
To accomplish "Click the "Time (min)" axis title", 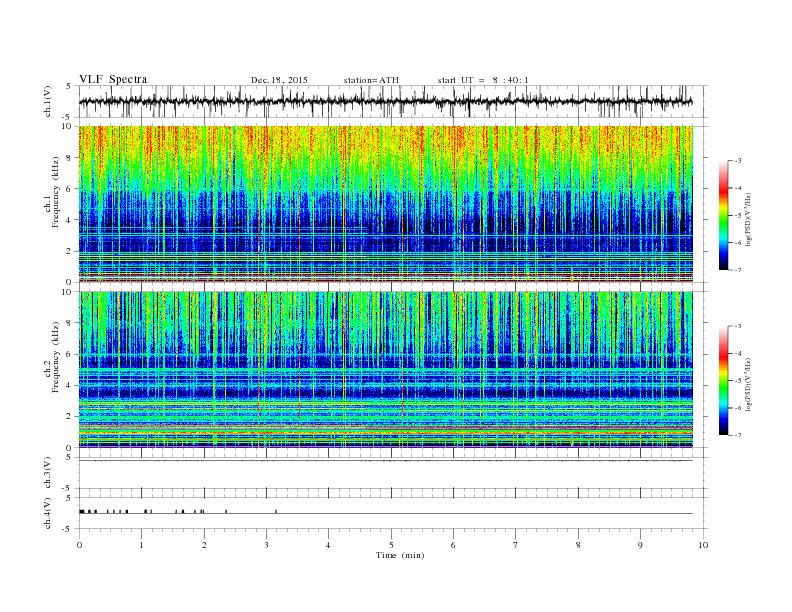I will tap(400, 555).
